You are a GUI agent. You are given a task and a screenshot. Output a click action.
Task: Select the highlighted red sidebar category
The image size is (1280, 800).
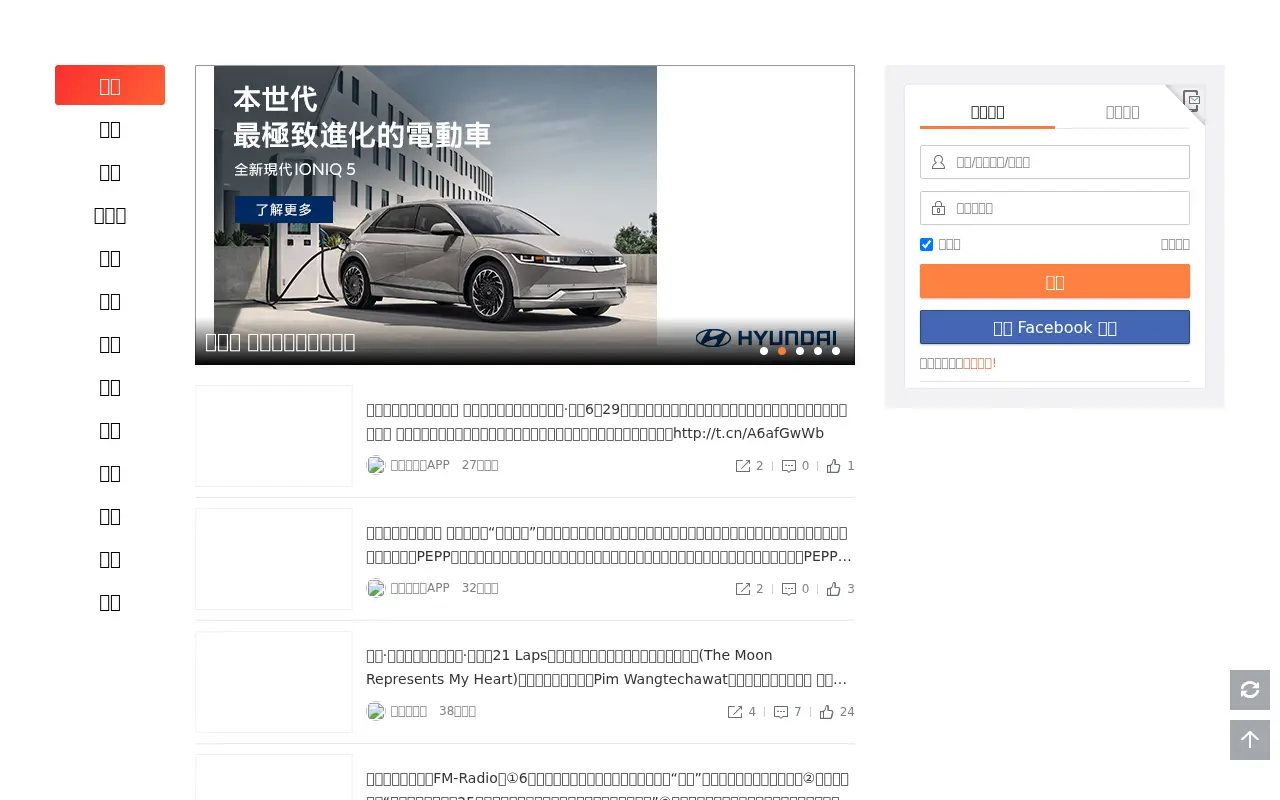click(x=110, y=85)
